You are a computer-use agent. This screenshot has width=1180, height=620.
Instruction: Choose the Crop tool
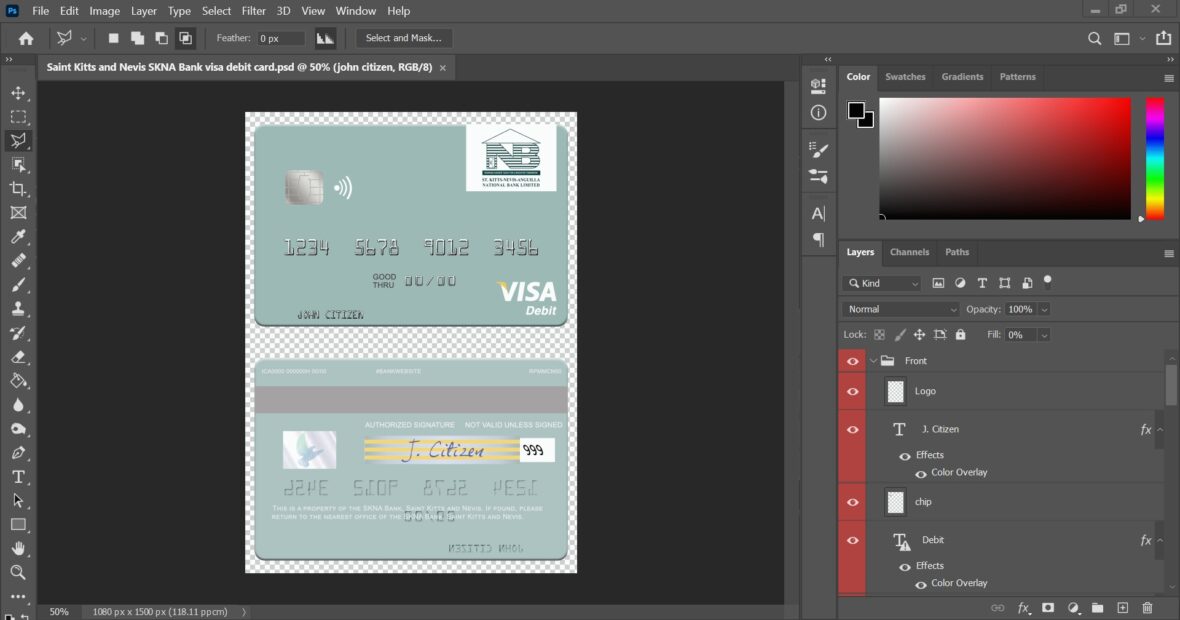tap(18, 189)
